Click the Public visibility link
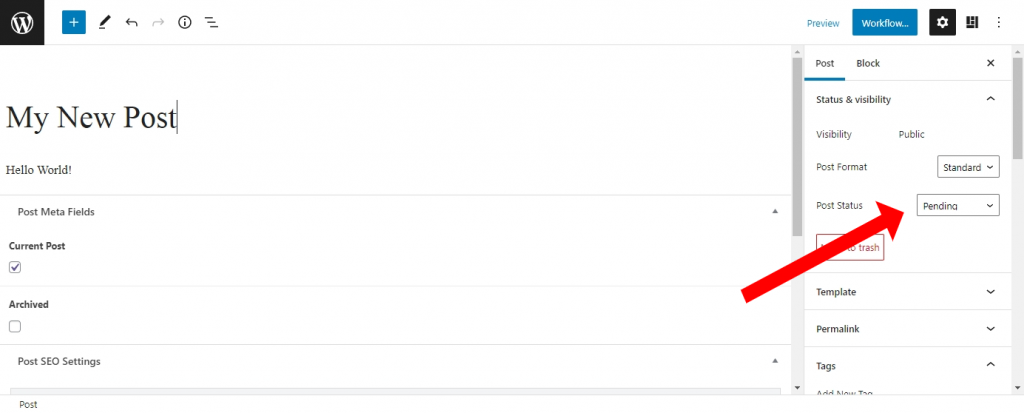 pos(911,134)
